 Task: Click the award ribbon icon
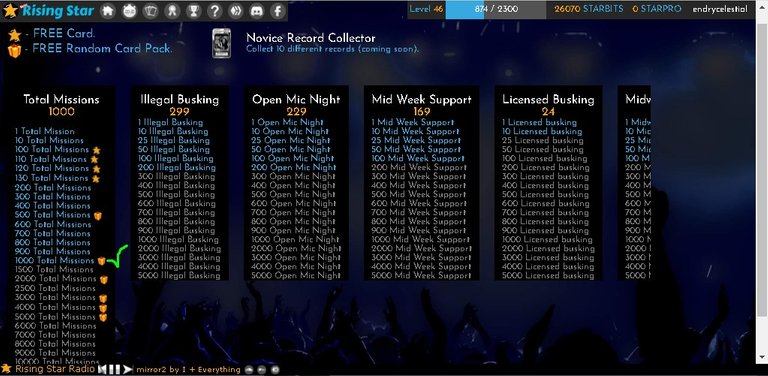(172, 10)
